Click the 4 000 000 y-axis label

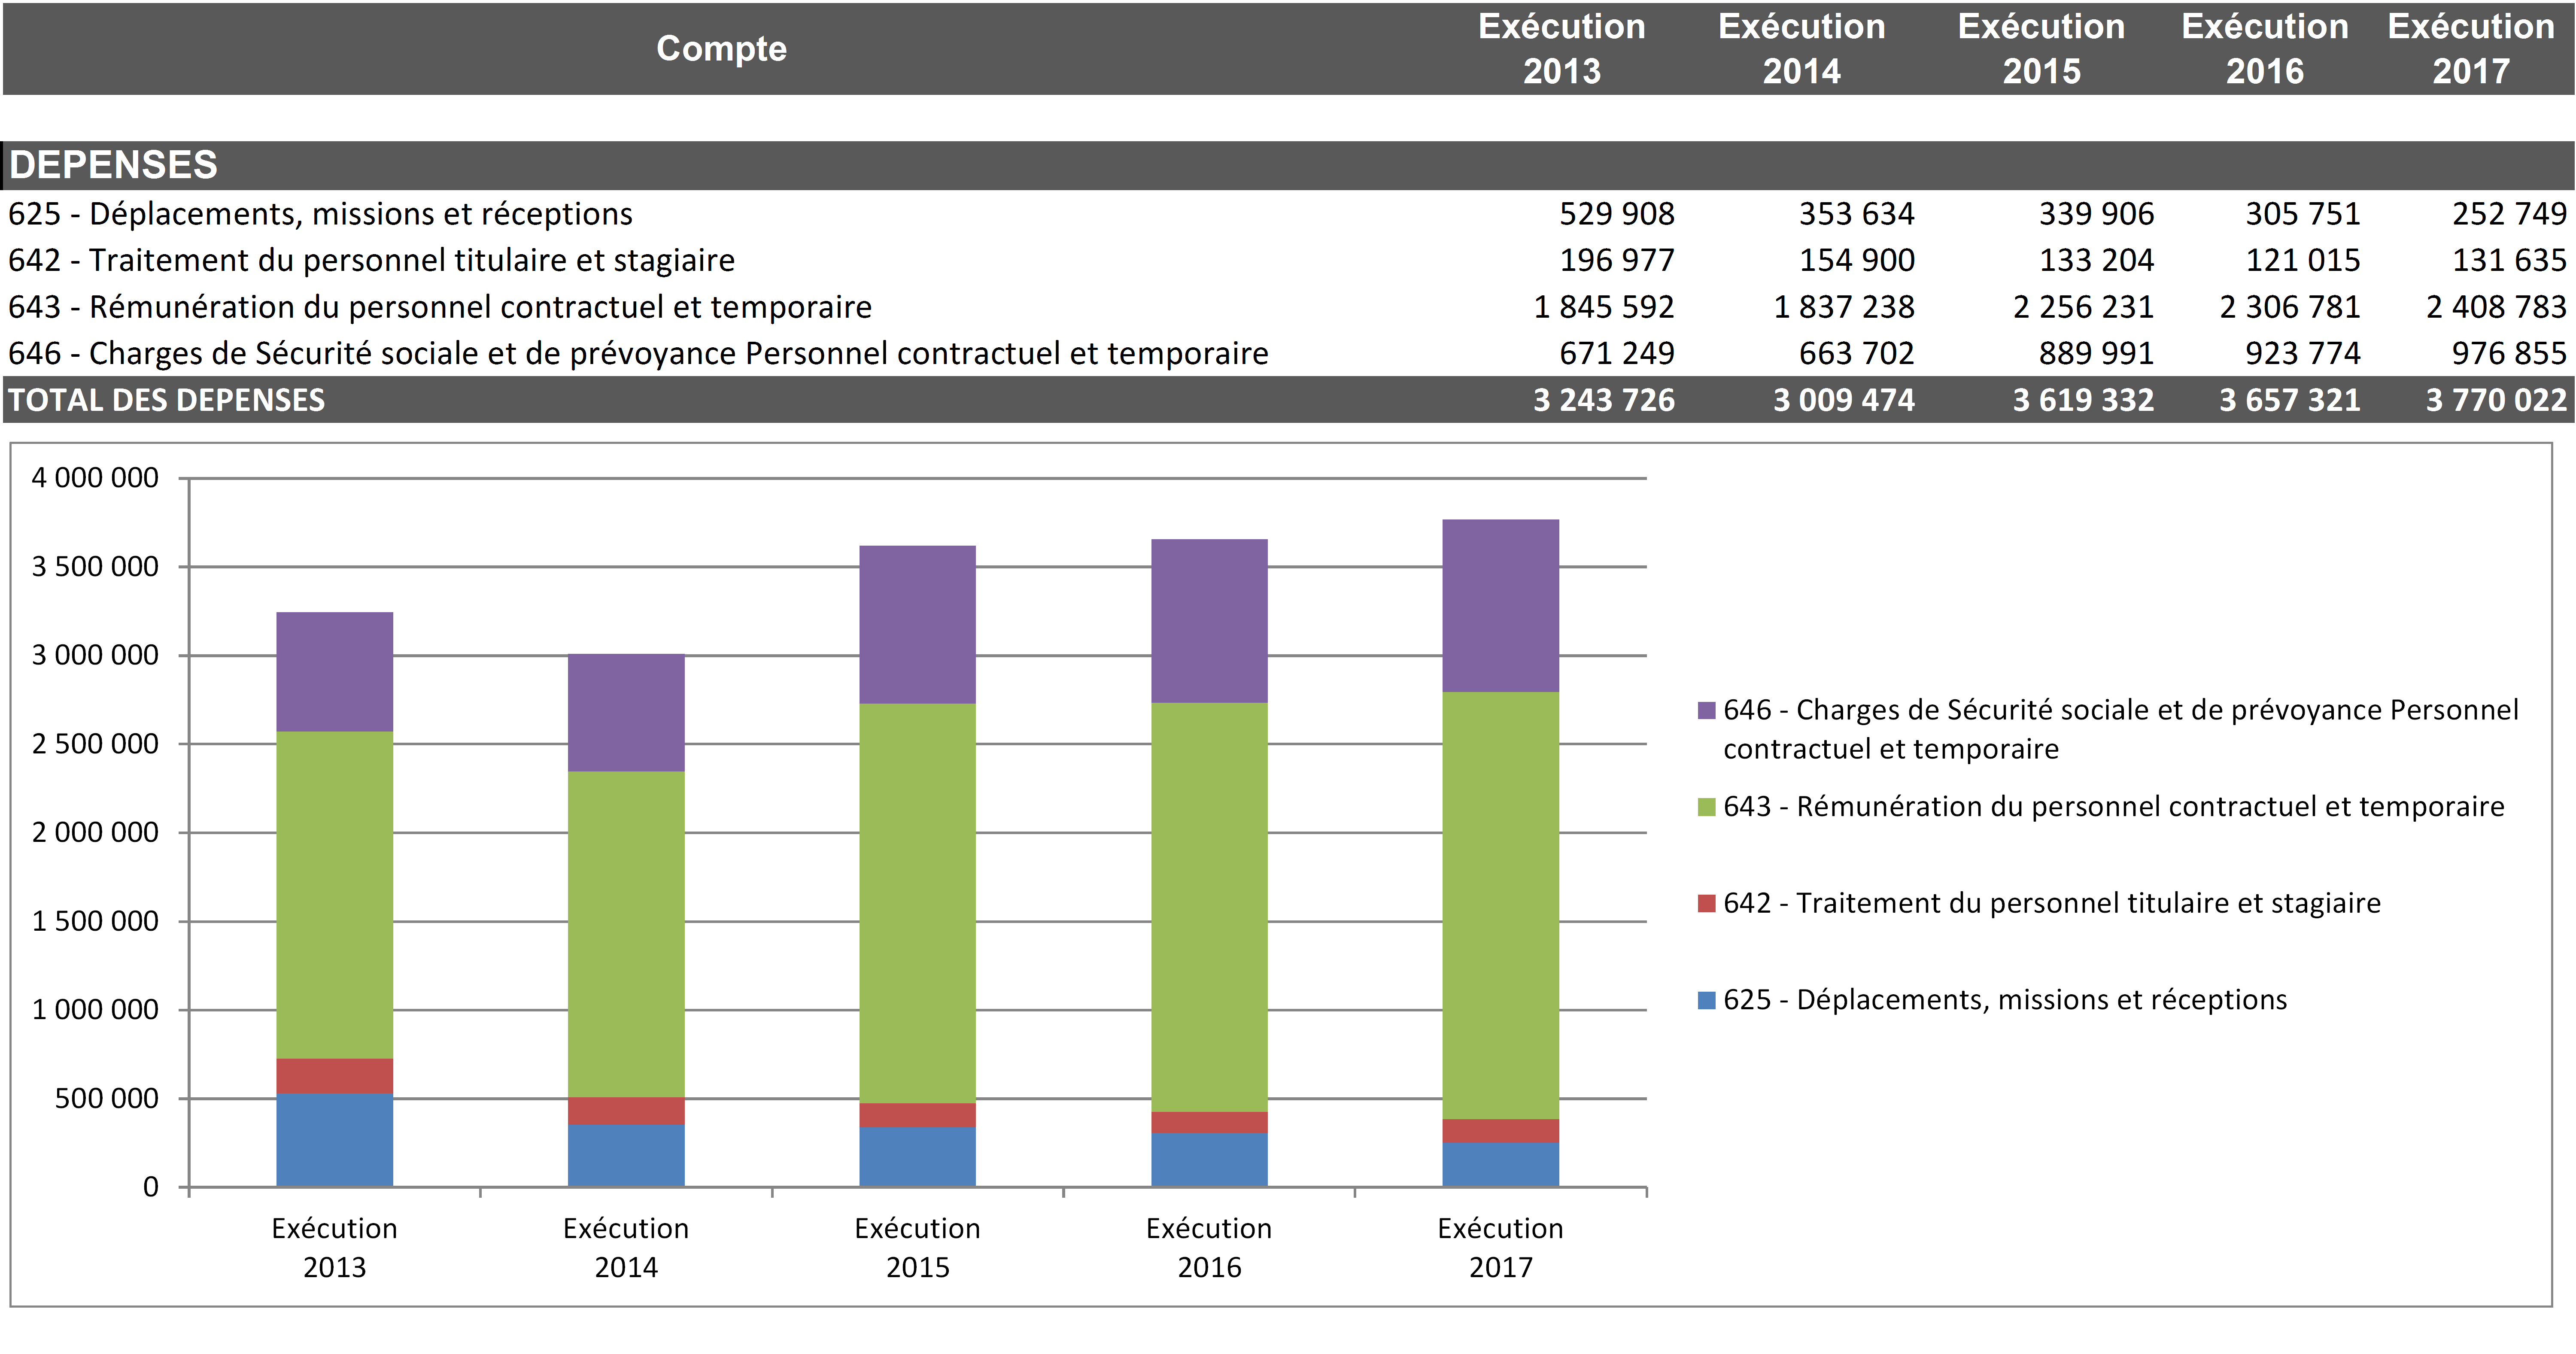[x=95, y=478]
